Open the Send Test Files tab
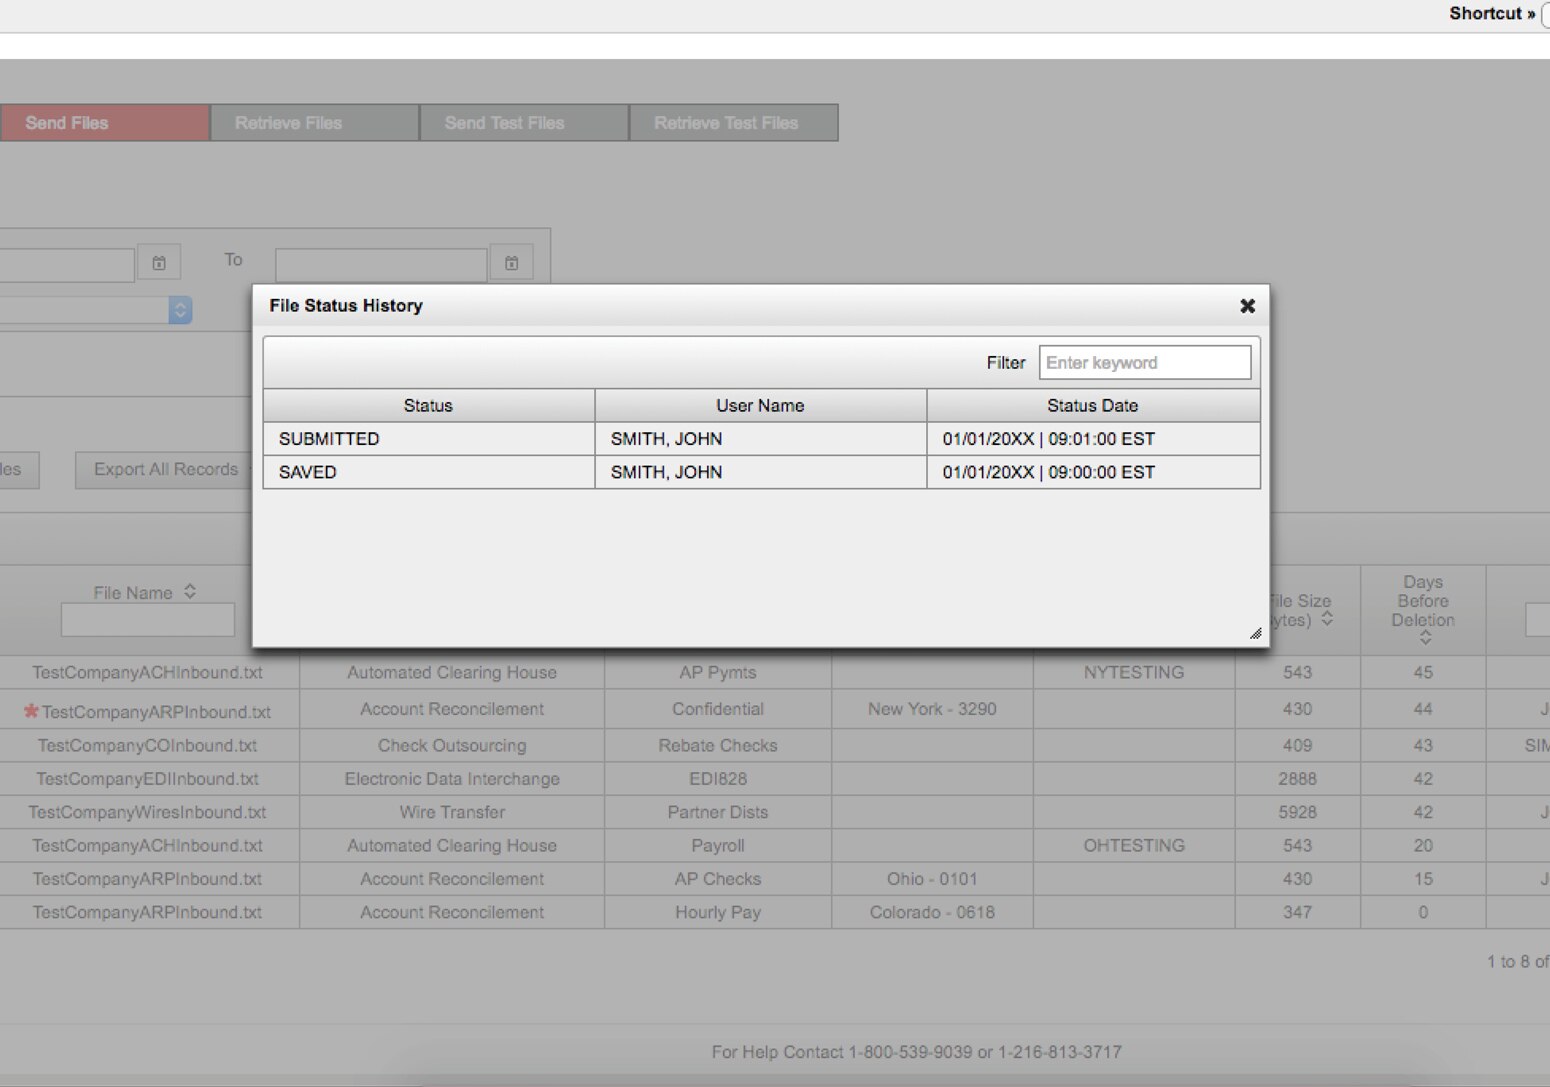Image resolution: width=1550 pixels, height=1087 pixels. pyautogui.click(x=504, y=122)
